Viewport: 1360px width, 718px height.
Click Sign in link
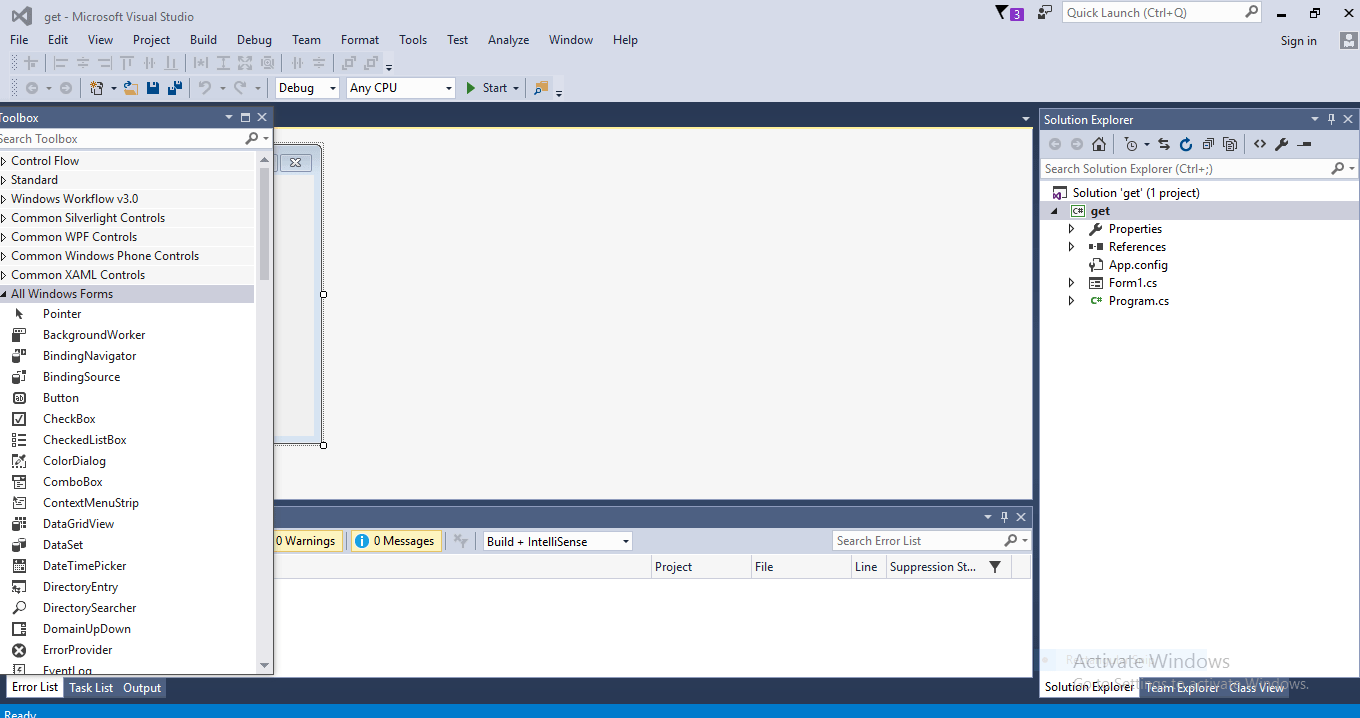1298,41
